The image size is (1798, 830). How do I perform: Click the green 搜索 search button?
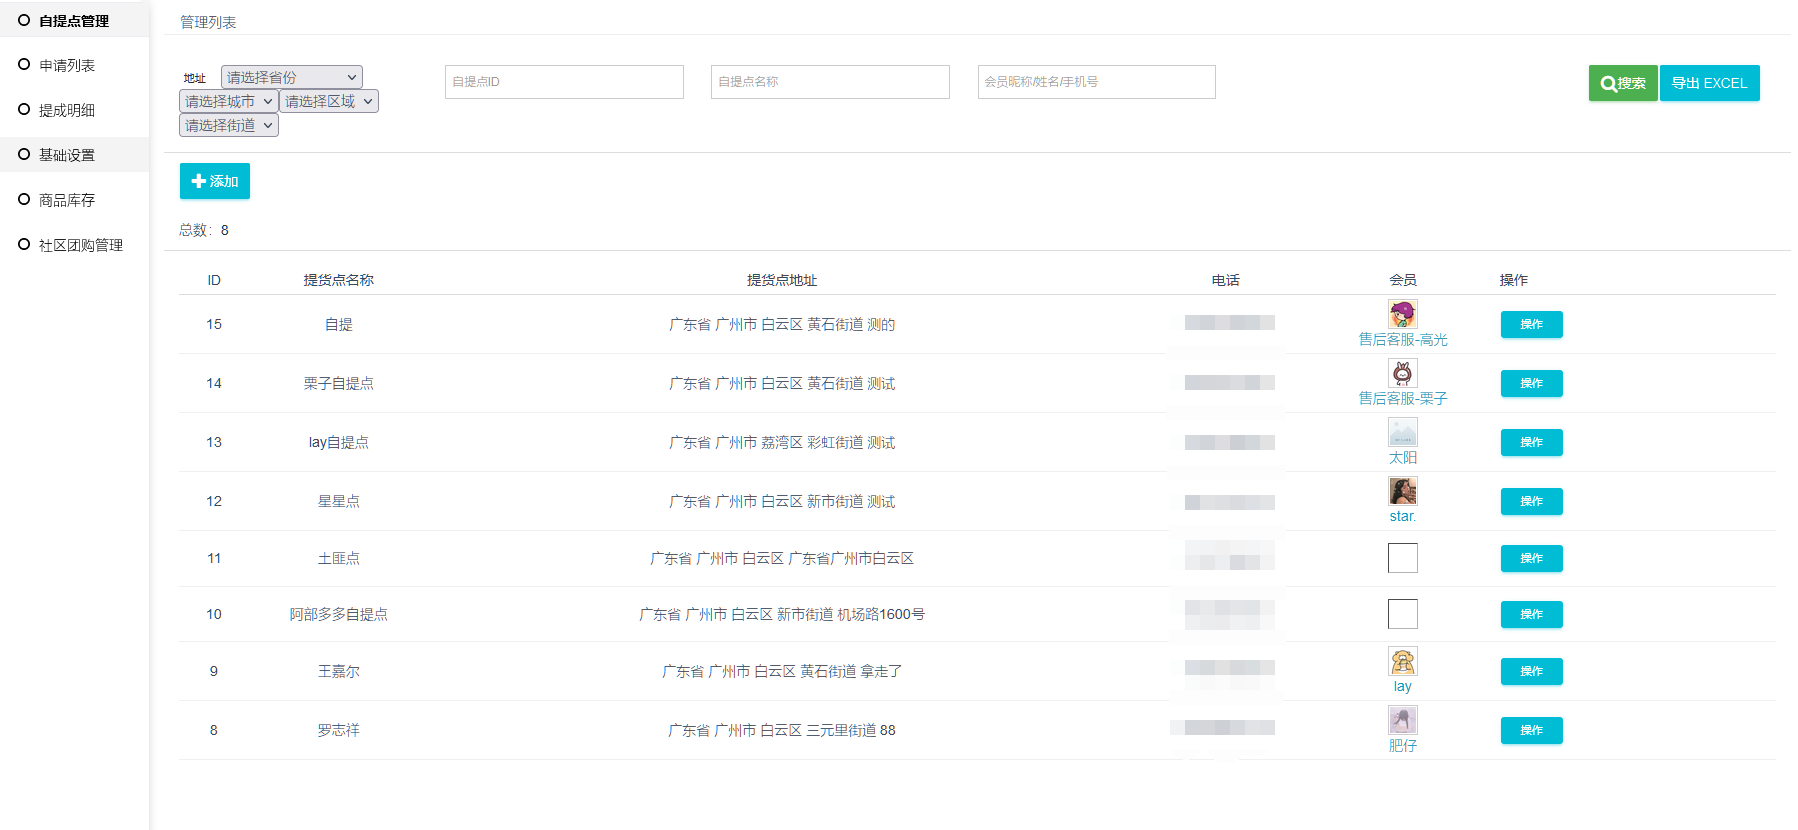[1622, 83]
